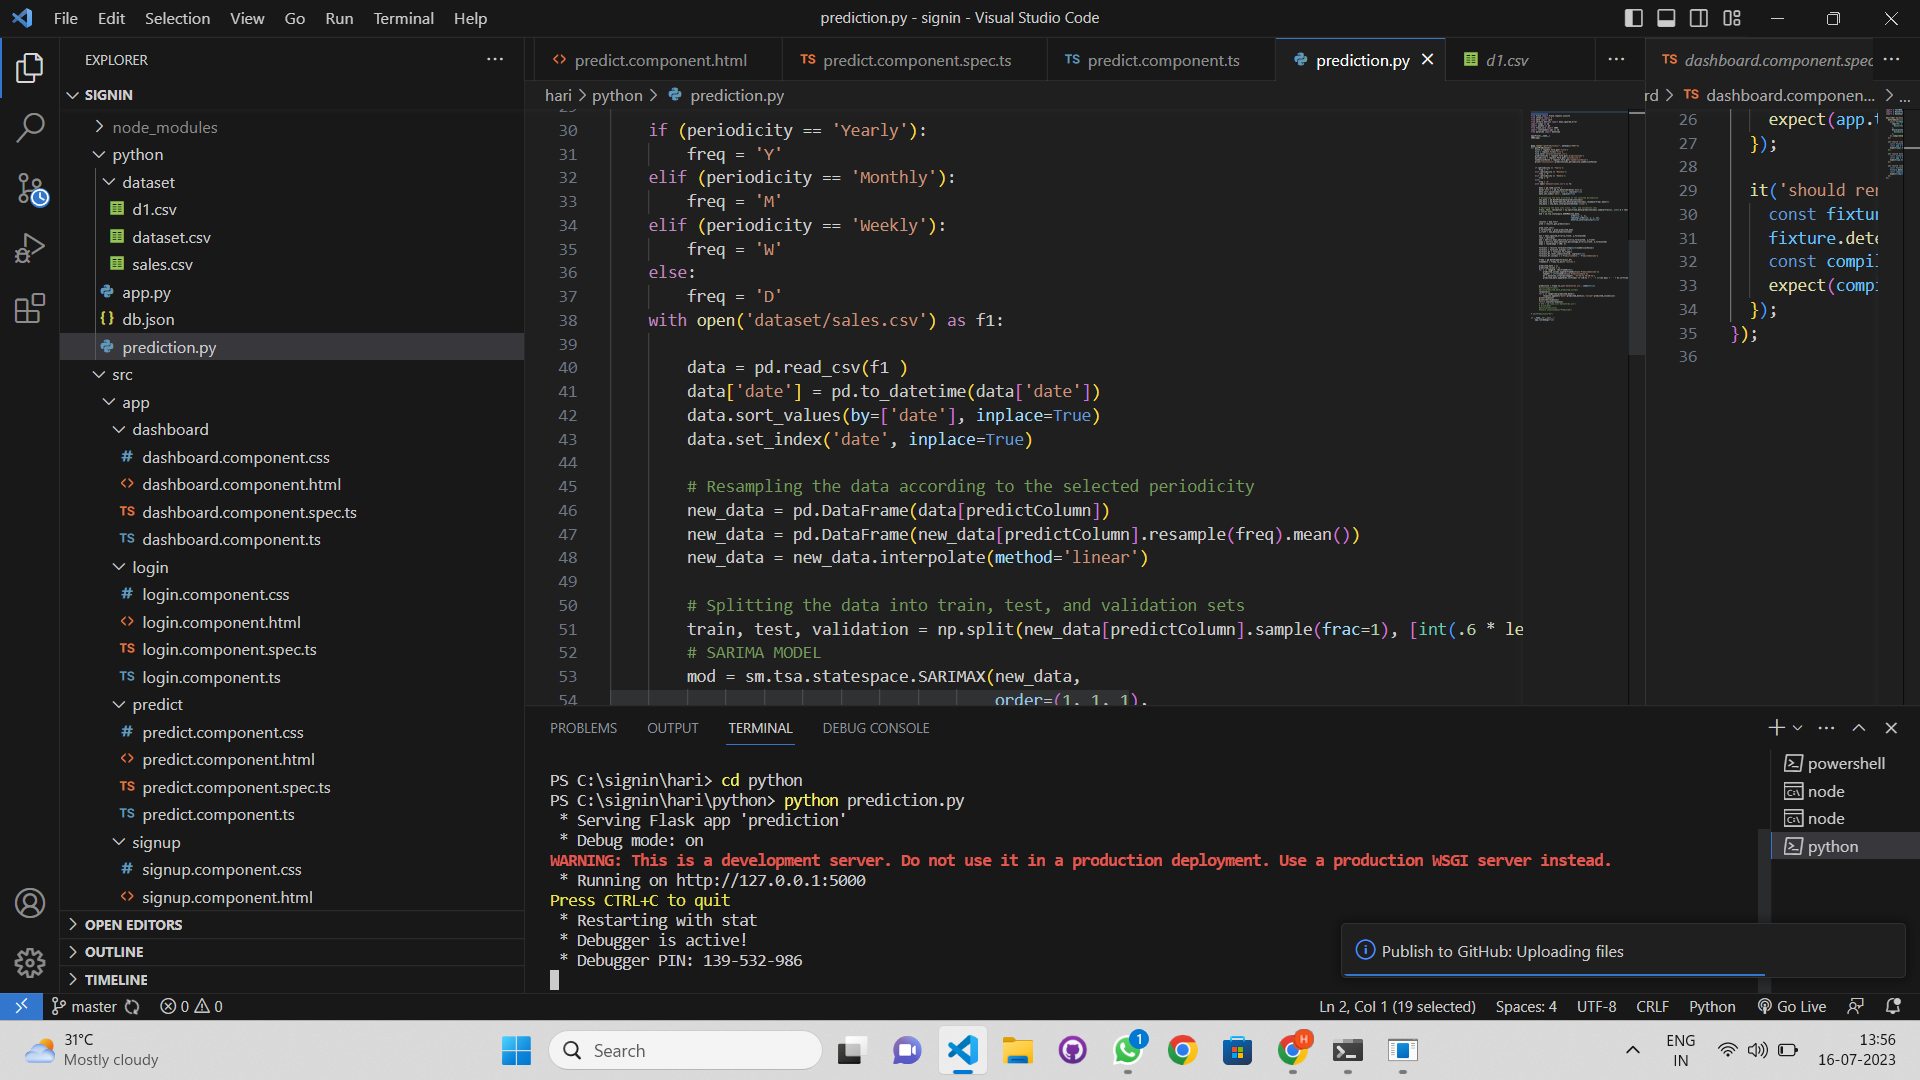Collapse the dashboard folder
This screenshot has width=1920, height=1080.
point(170,429)
